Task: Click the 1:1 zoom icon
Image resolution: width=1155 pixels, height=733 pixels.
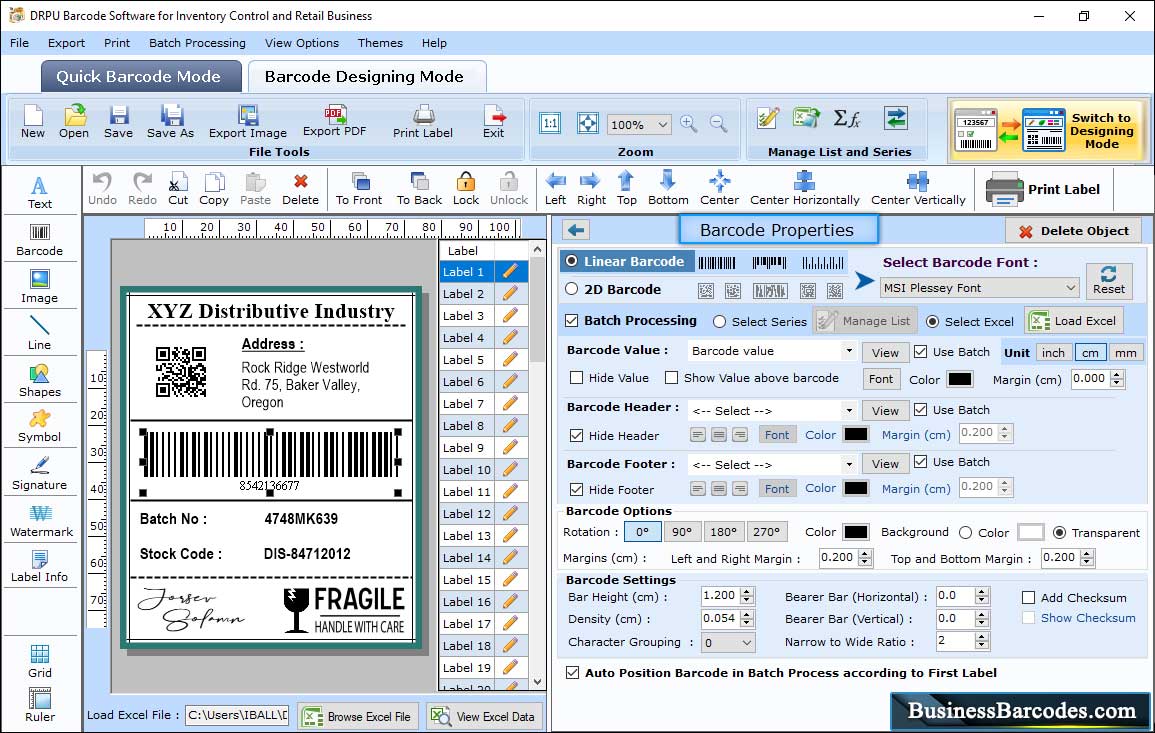Action: tap(550, 123)
